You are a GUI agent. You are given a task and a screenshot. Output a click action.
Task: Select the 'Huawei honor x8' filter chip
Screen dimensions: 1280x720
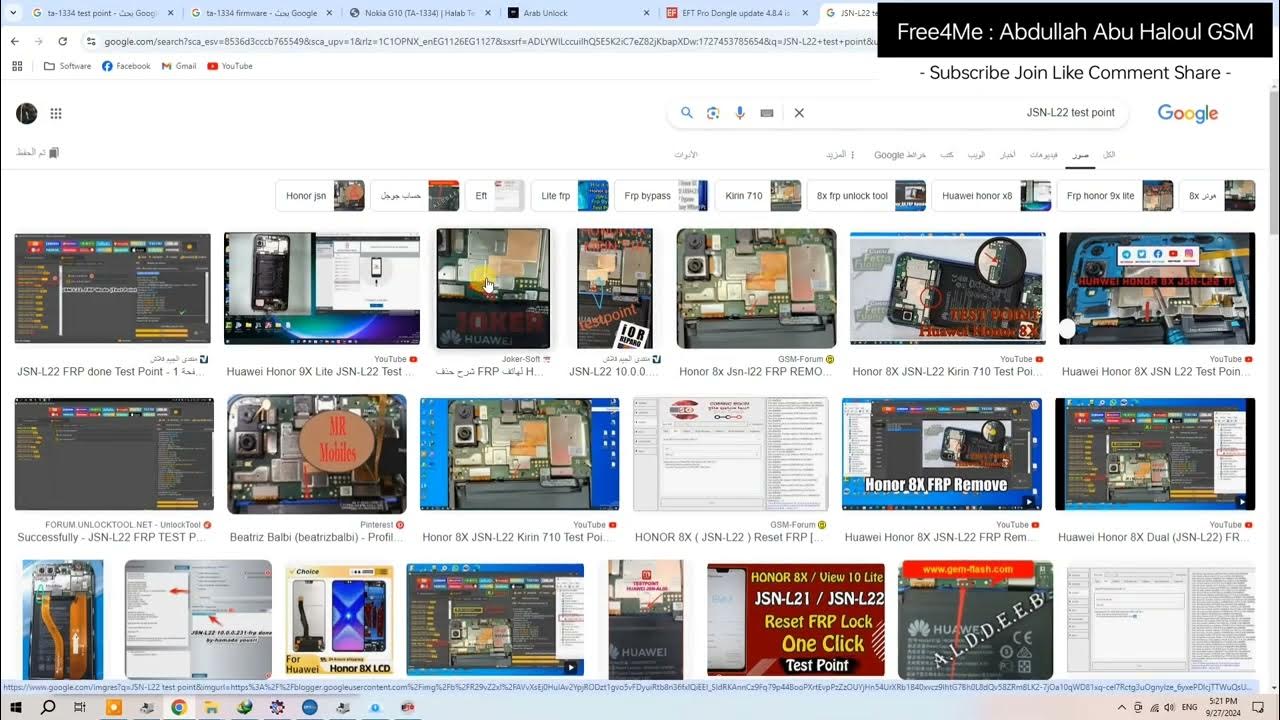point(991,196)
